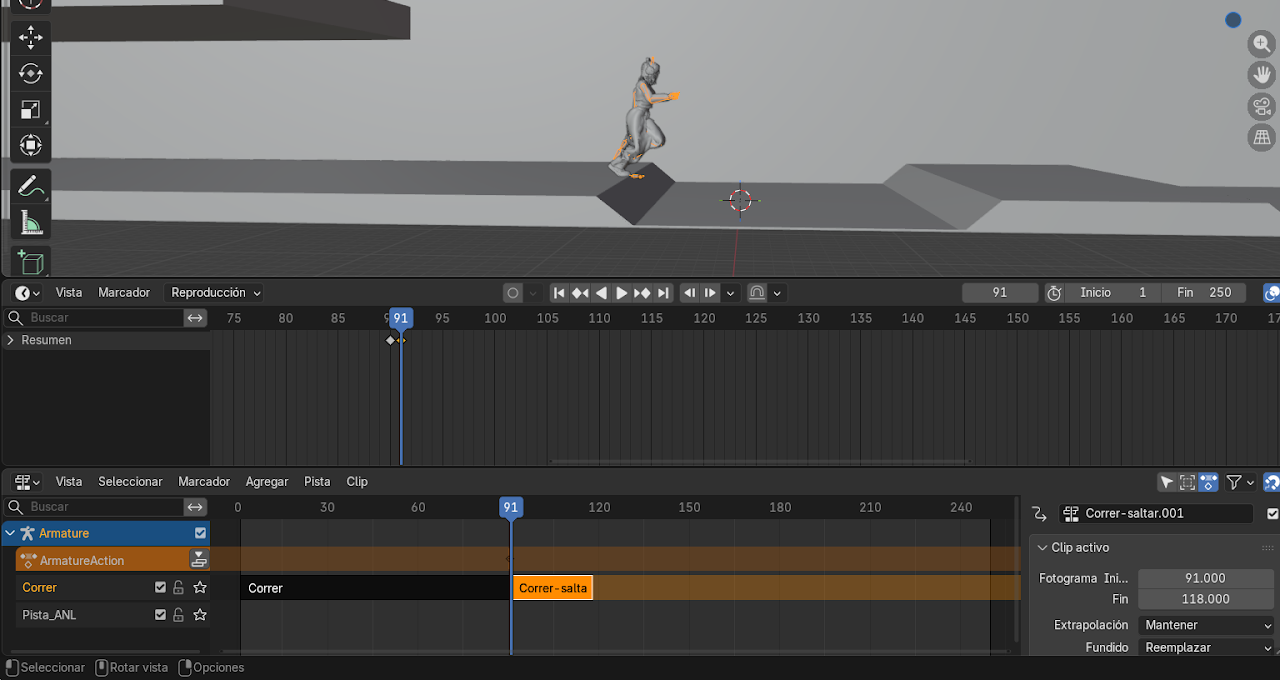The image size is (1280, 680).
Task: Select the Correr-salta strip
Action: click(553, 588)
